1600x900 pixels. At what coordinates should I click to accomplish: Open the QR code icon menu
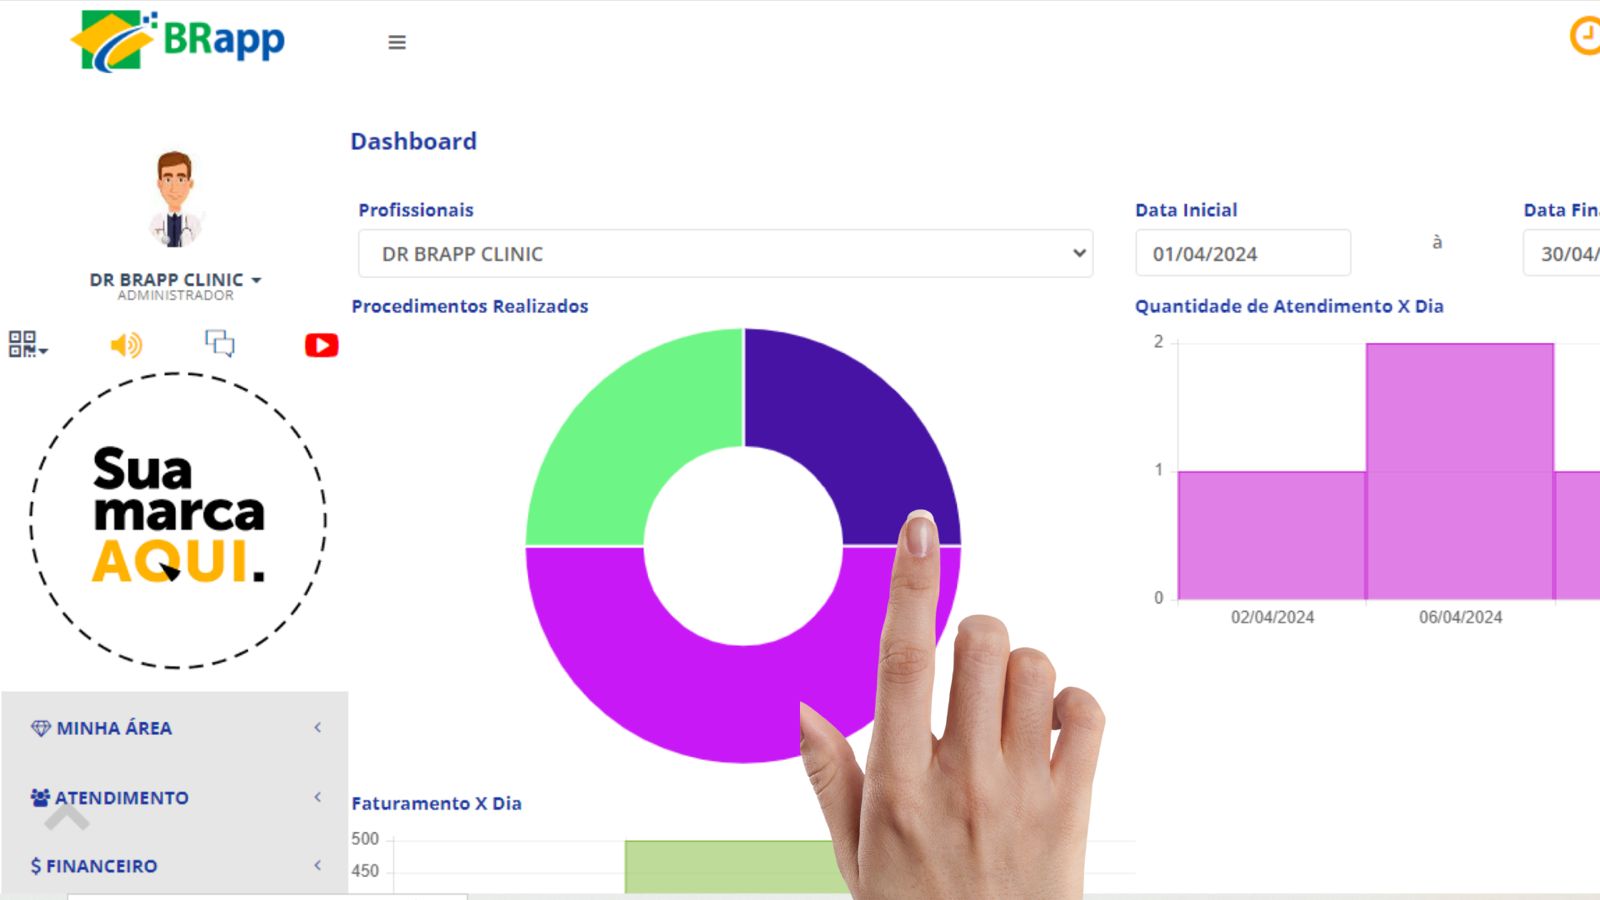tap(26, 345)
